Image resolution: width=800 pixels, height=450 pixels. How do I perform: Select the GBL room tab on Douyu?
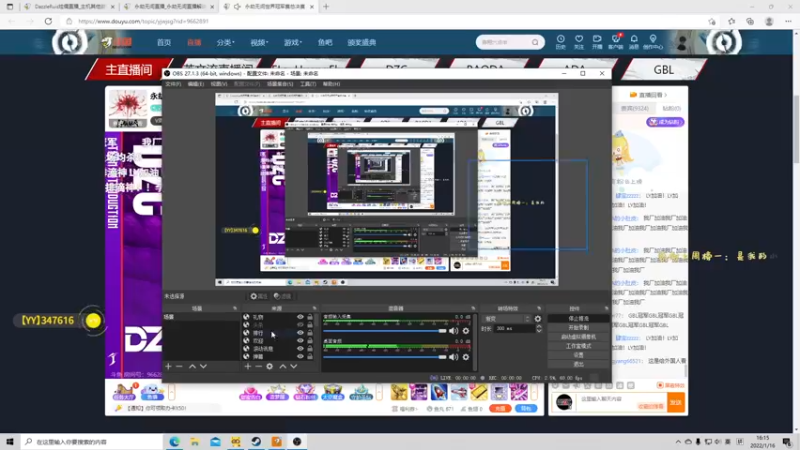click(x=663, y=70)
